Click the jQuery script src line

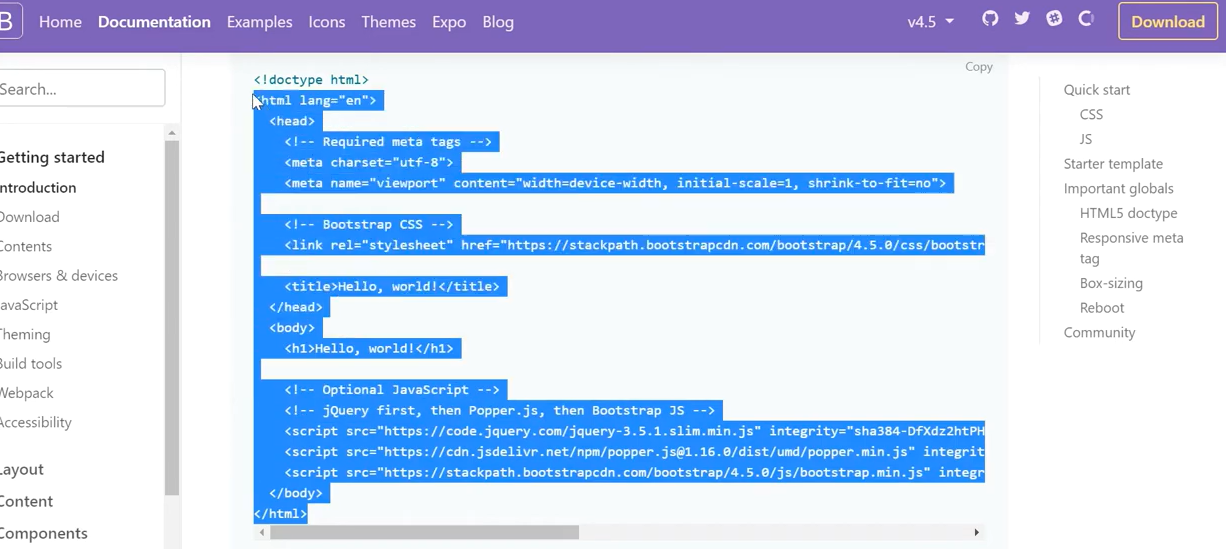pos(634,431)
